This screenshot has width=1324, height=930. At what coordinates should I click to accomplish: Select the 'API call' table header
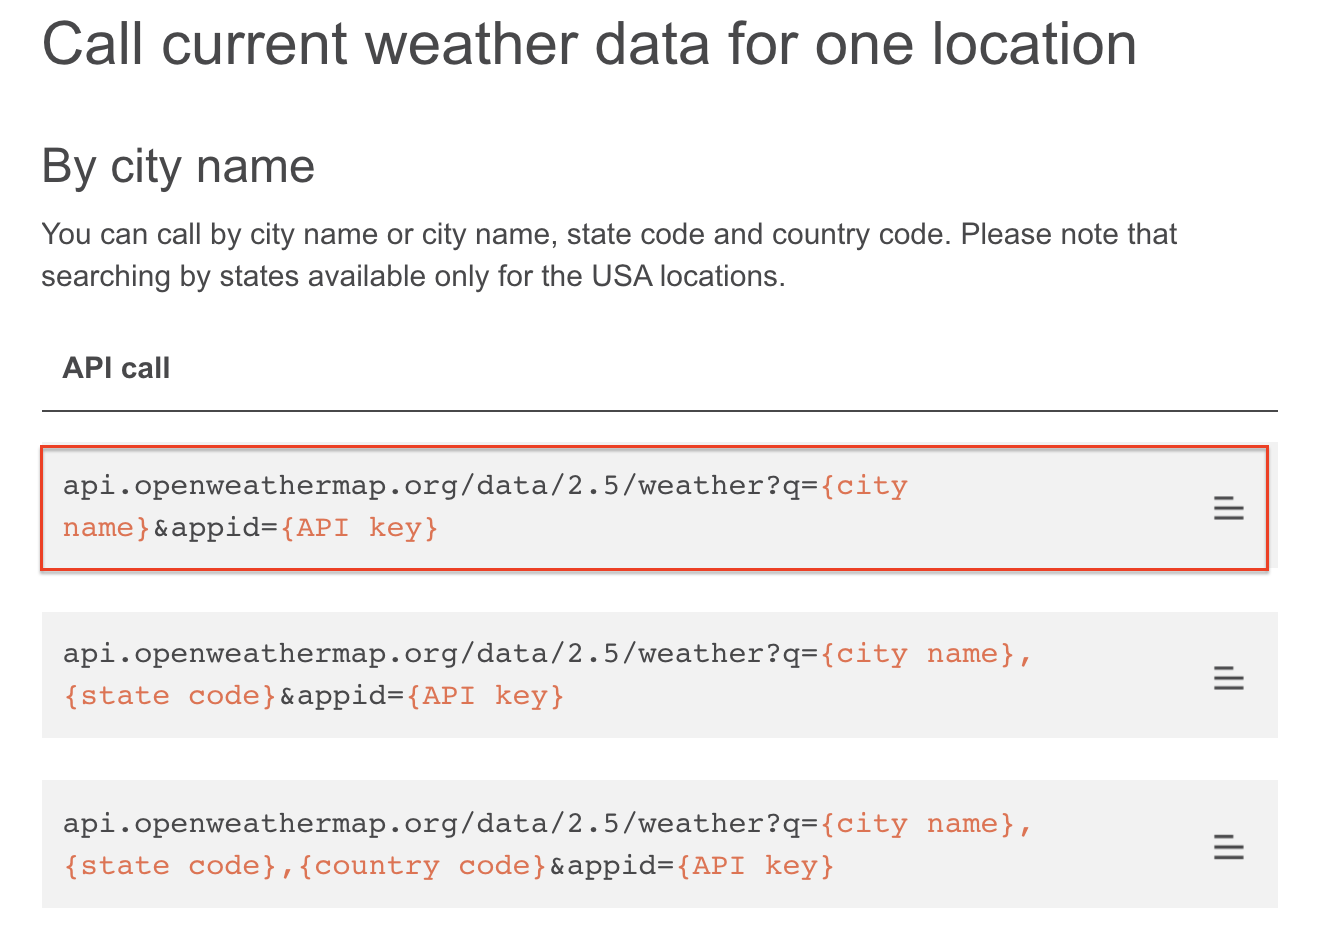click(x=116, y=368)
